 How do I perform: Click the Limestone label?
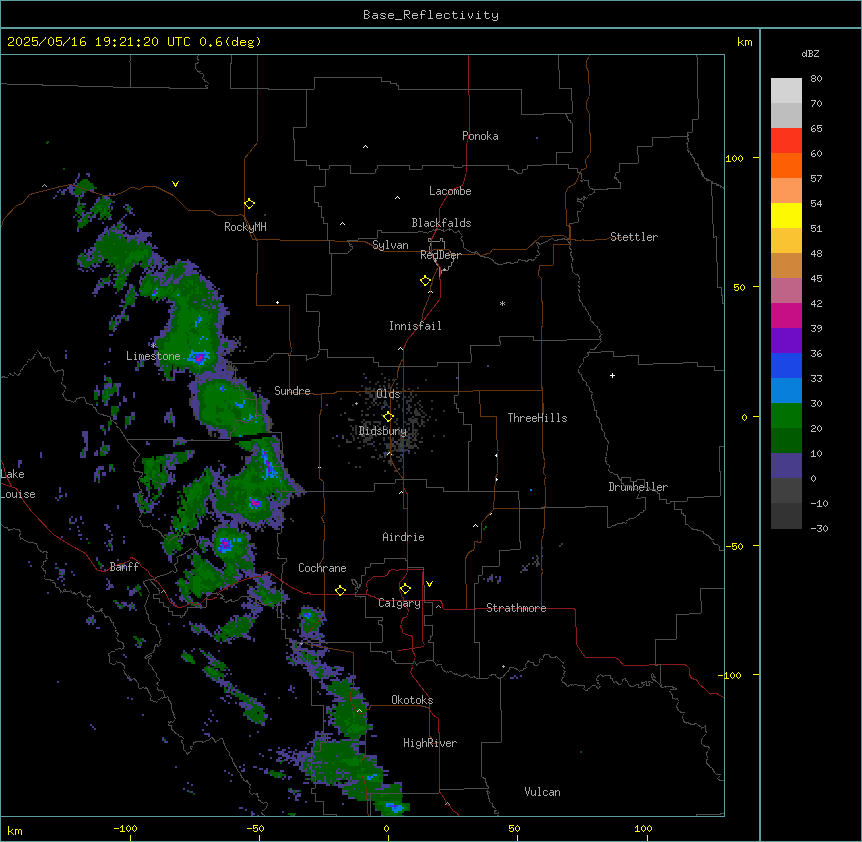point(153,356)
